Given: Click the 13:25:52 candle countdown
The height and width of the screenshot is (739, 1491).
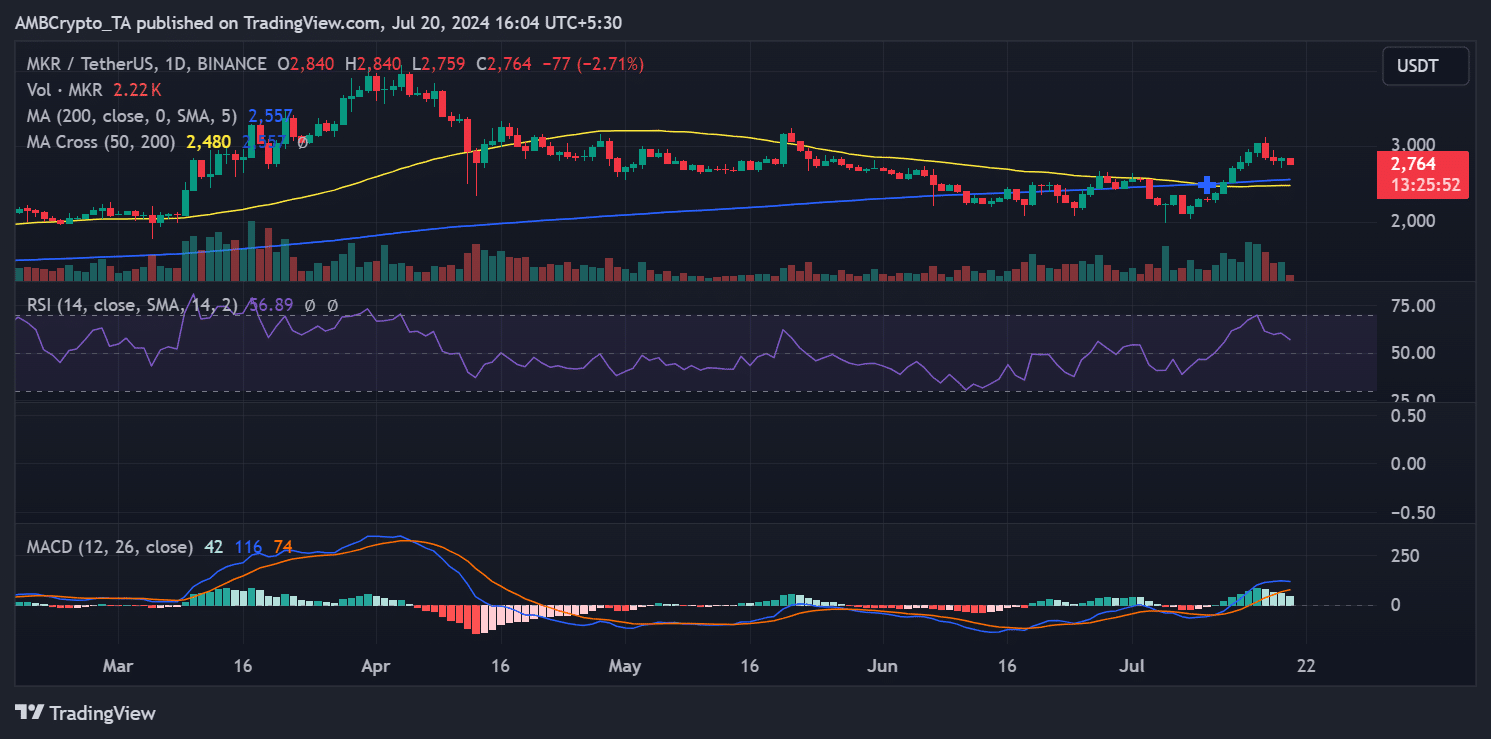Looking at the screenshot, I should coord(1423,185).
